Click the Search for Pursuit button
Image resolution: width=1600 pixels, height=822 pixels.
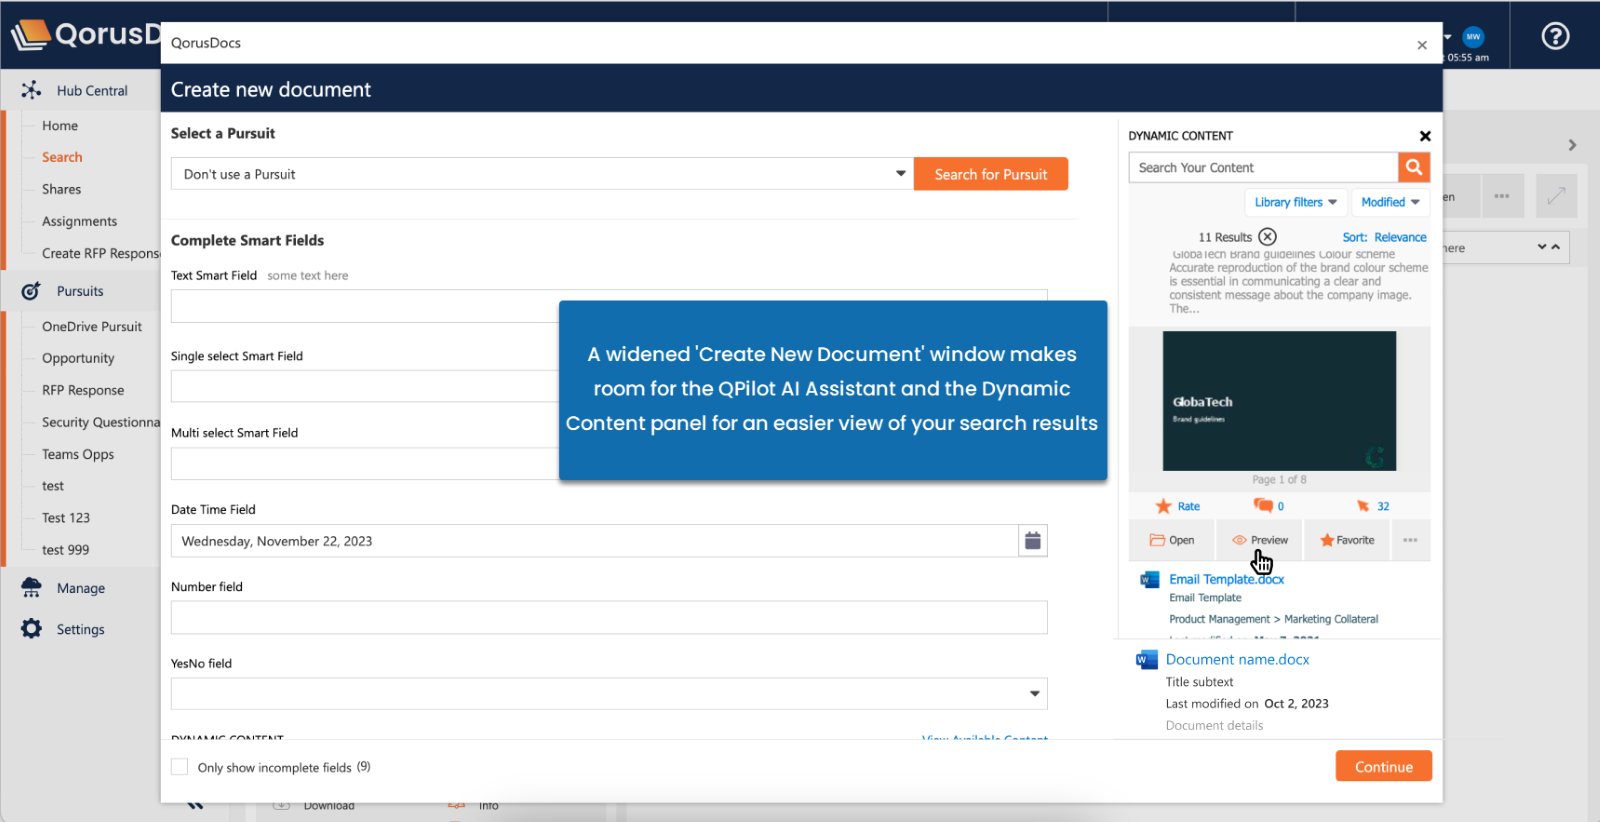coord(991,174)
